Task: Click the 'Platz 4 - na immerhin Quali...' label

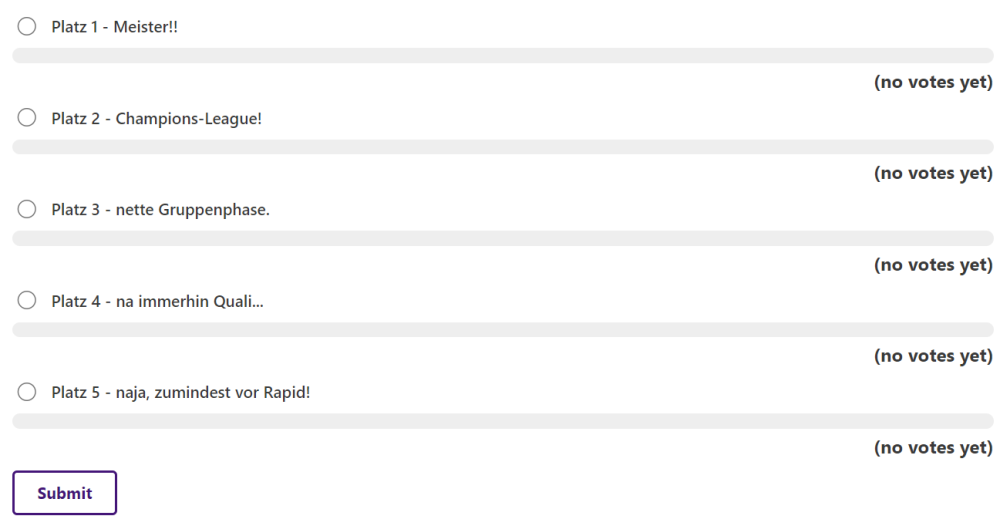Action: click(x=157, y=301)
